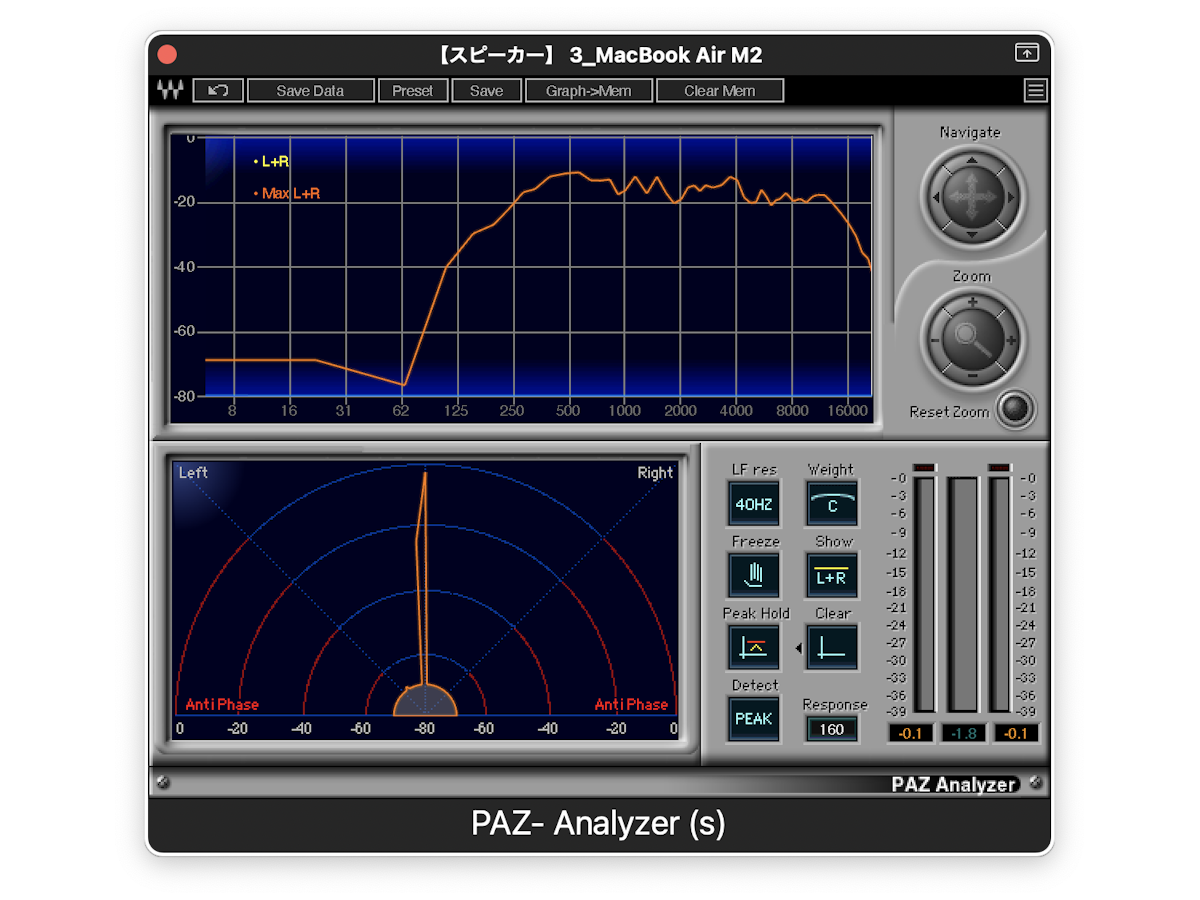This screenshot has width=1200, height=900.
Task: Click the Left label in the stereo display
Action: (193, 472)
